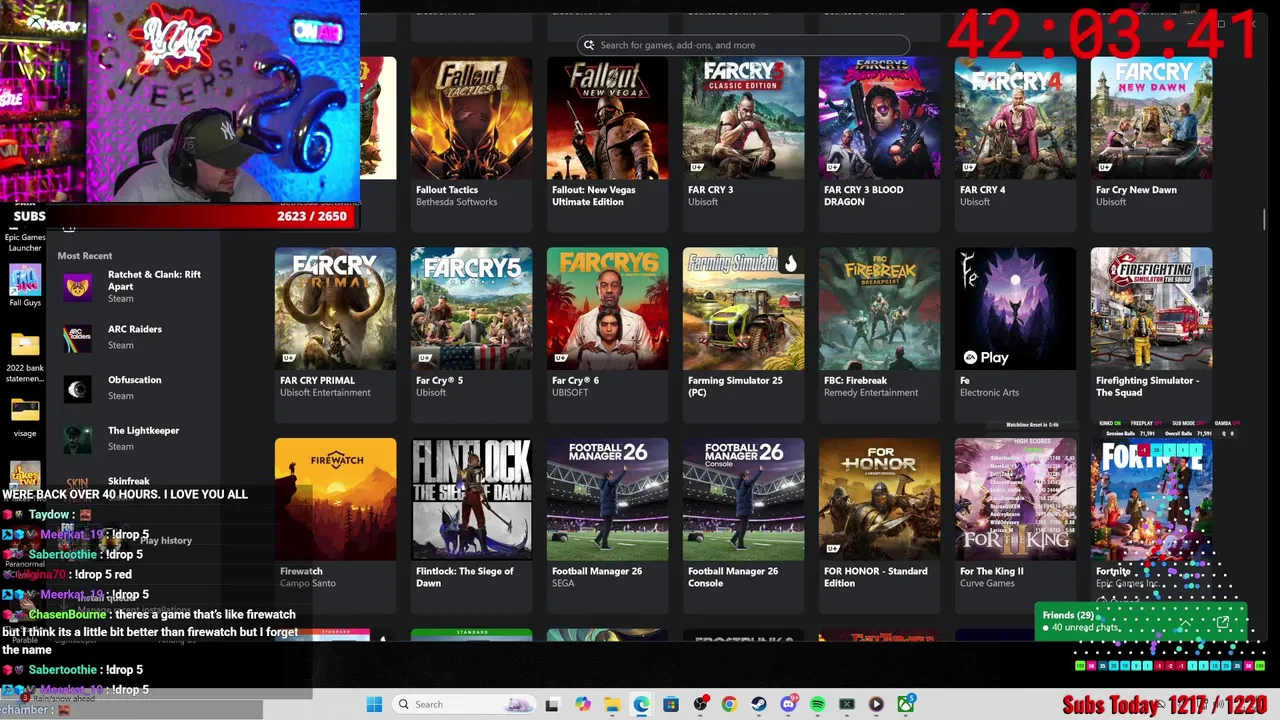Image resolution: width=1280 pixels, height=720 pixels.
Task: Select the Far Cry 4 cover art
Action: click(1015, 118)
